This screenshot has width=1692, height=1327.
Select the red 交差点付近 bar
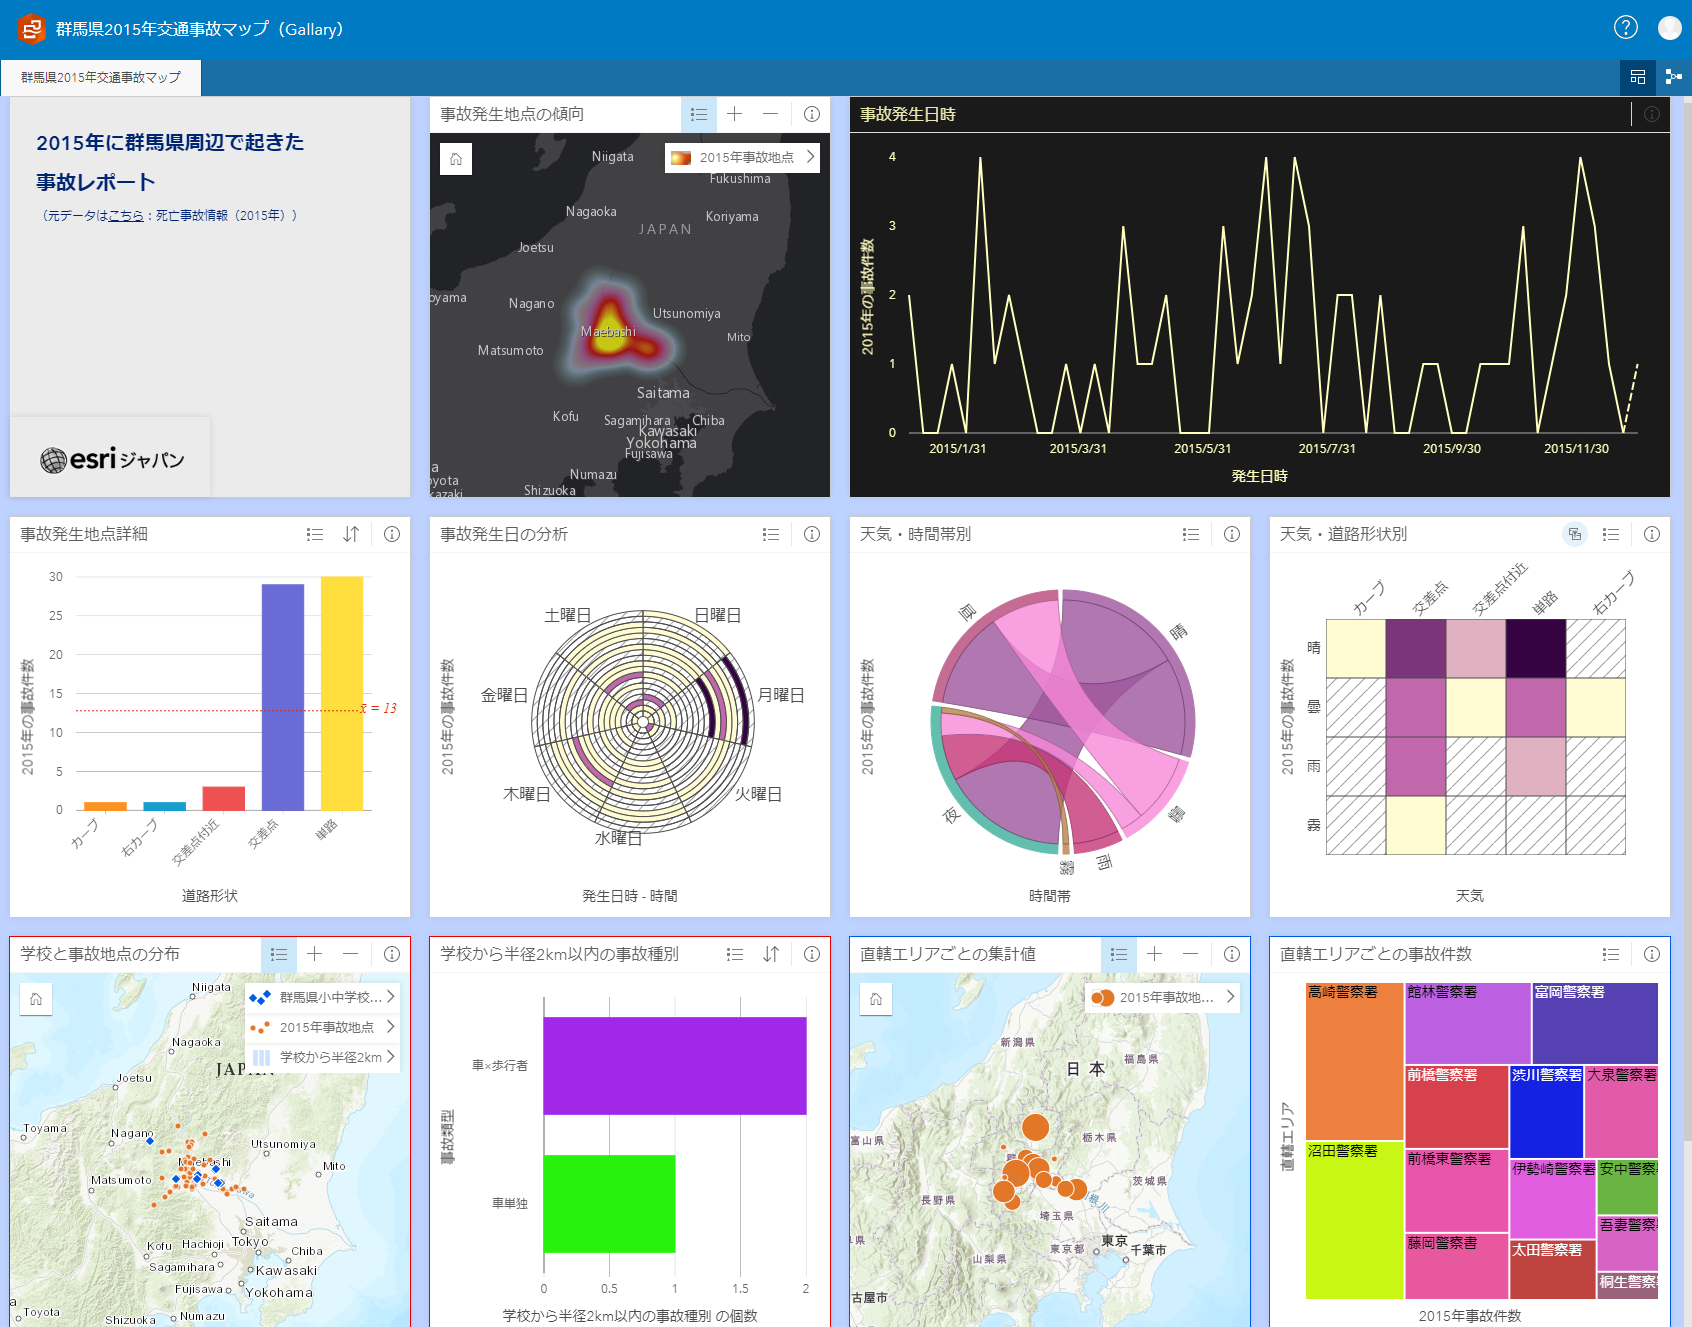[x=224, y=798]
